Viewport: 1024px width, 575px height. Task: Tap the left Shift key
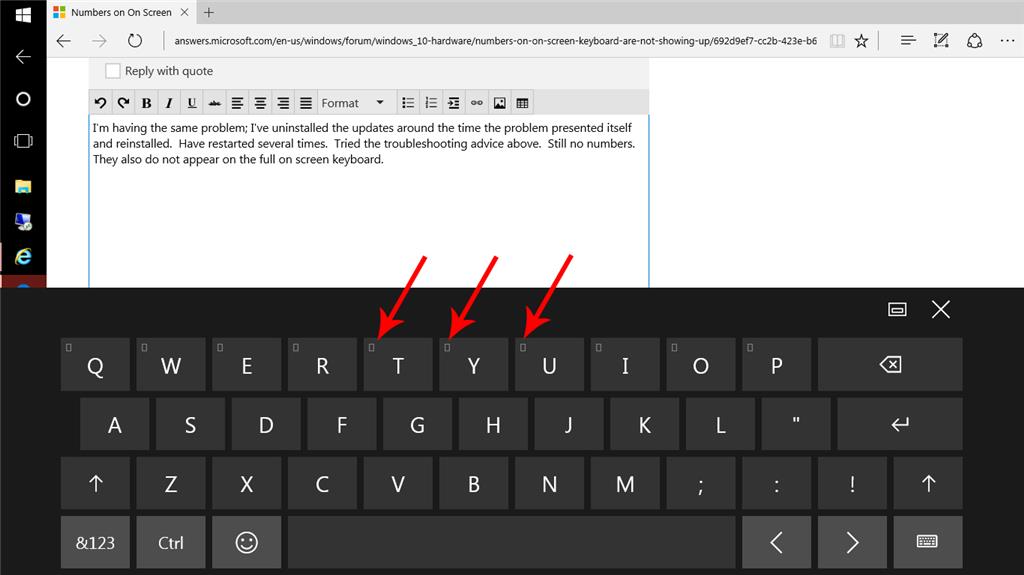click(x=95, y=483)
